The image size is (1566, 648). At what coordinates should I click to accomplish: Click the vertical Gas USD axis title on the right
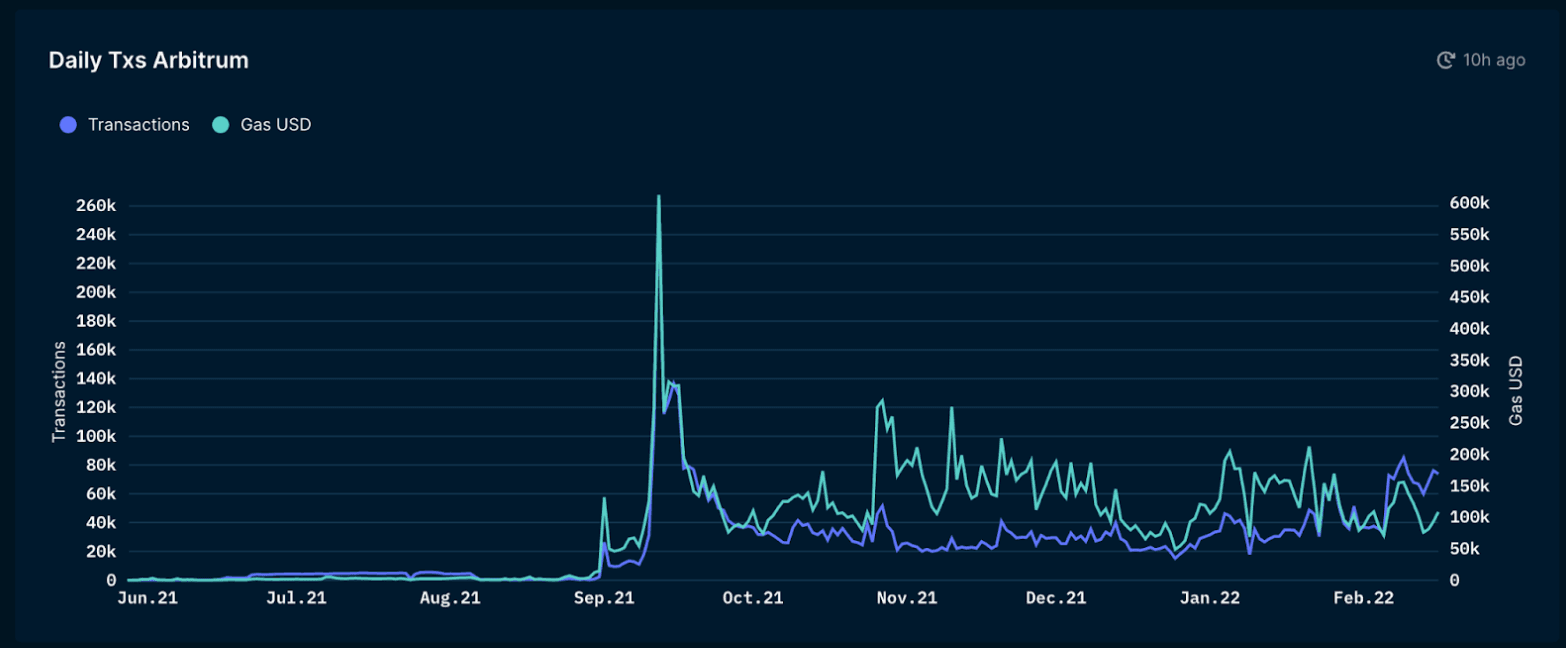[x=1516, y=391]
